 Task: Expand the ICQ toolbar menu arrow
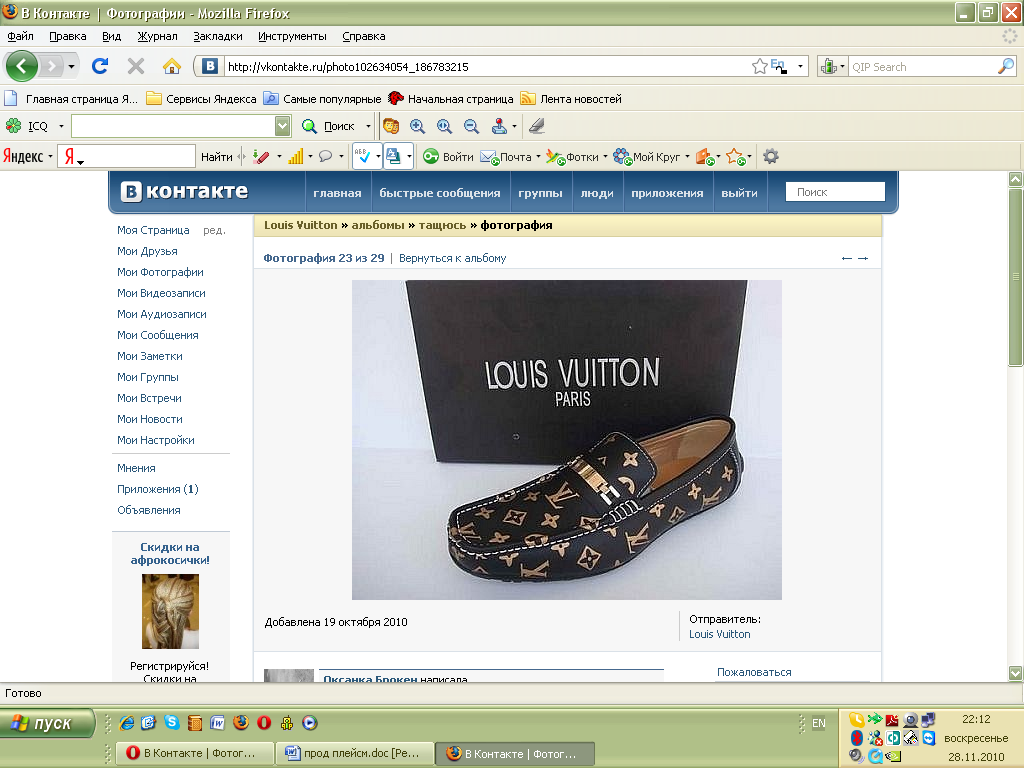(x=61, y=126)
